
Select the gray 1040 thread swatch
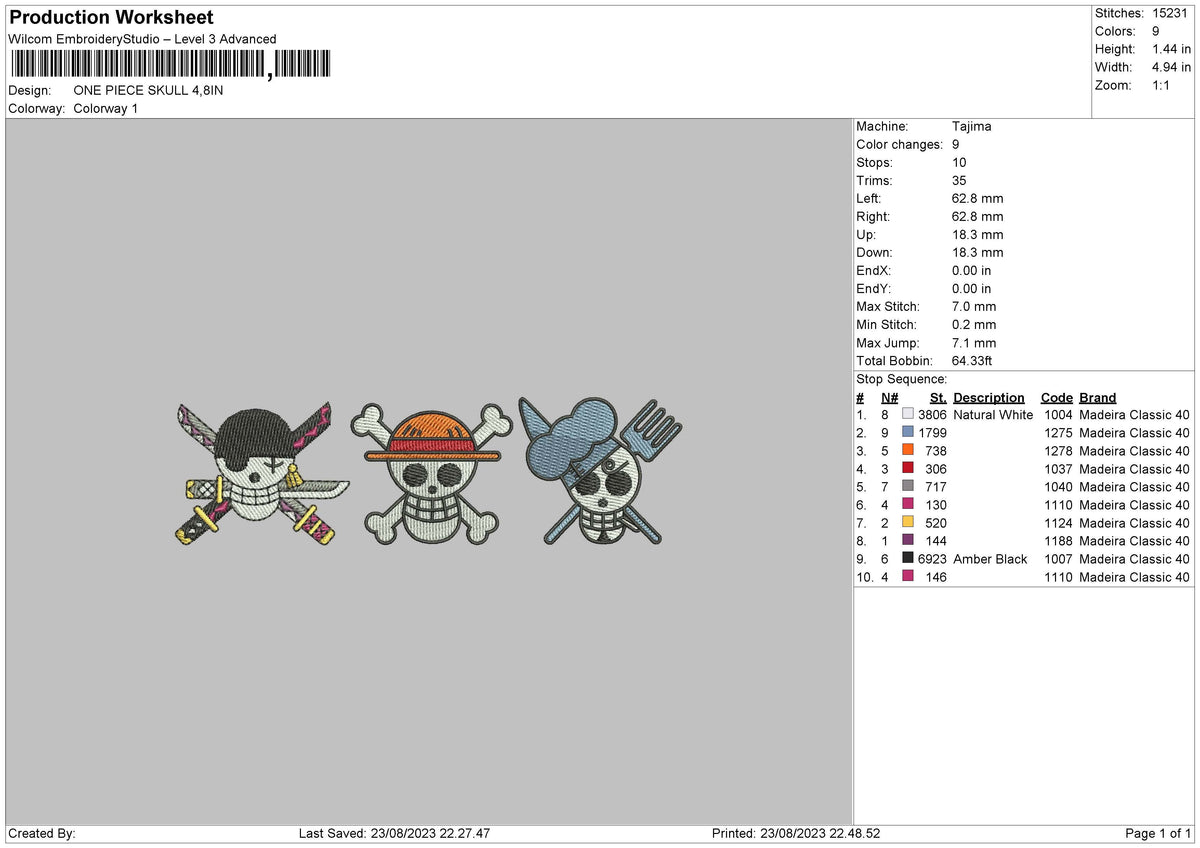click(907, 487)
